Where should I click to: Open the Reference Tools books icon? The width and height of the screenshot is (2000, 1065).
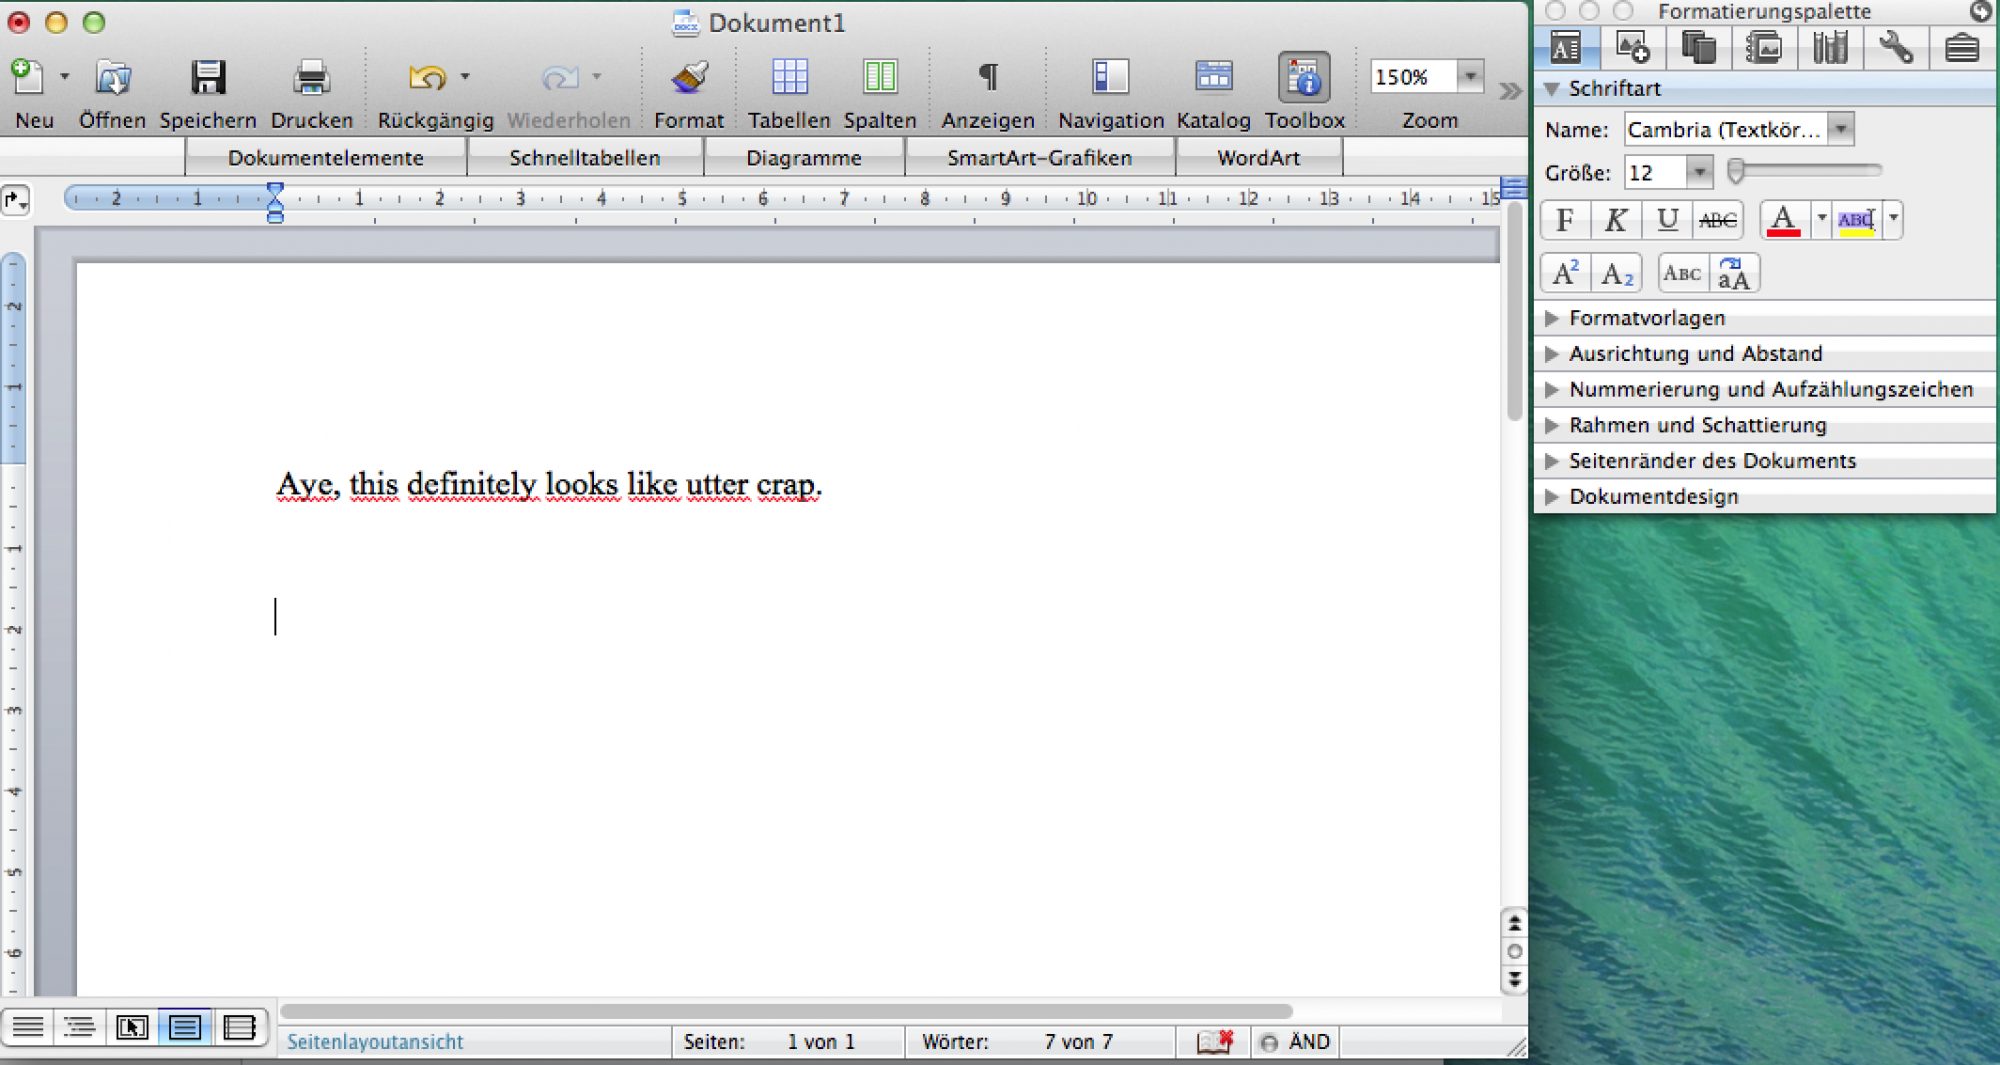[x=1830, y=47]
